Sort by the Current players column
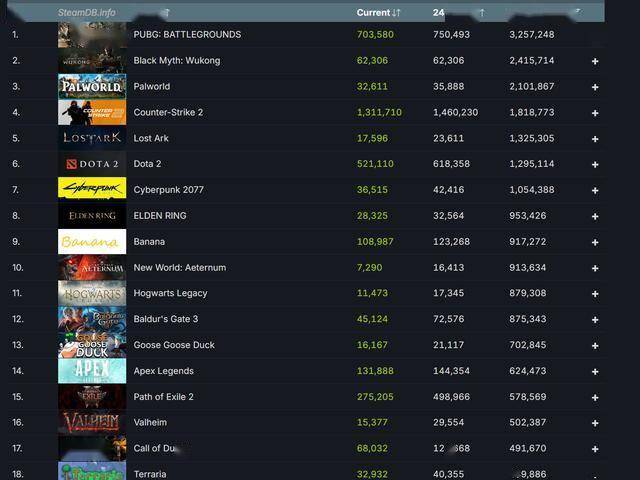This screenshot has width=640, height=480. click(378, 13)
